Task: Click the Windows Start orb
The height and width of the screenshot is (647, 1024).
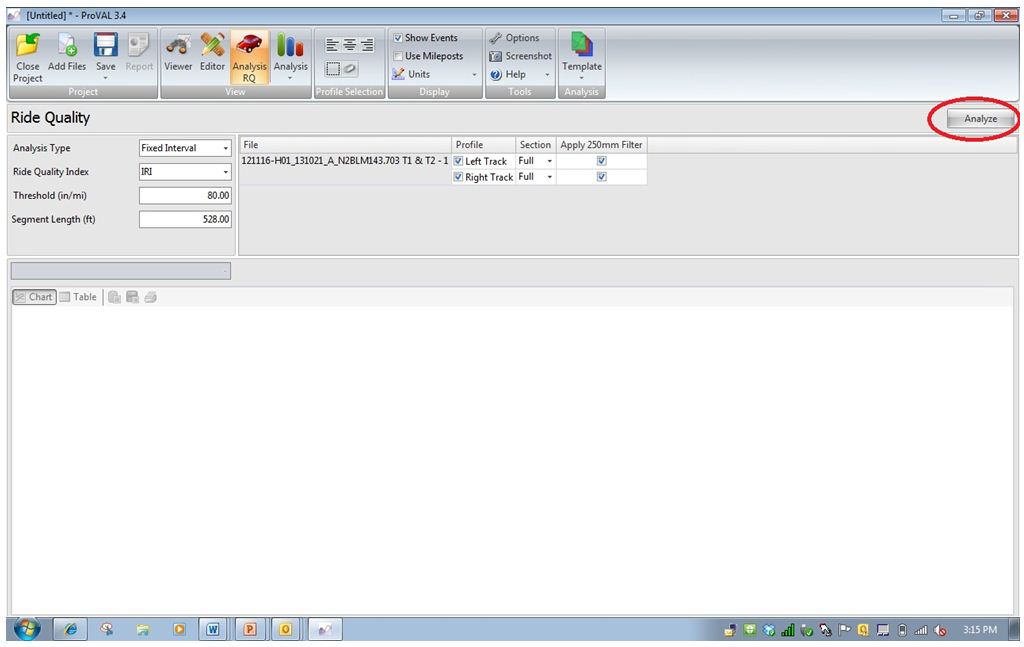Action: [x=27, y=629]
